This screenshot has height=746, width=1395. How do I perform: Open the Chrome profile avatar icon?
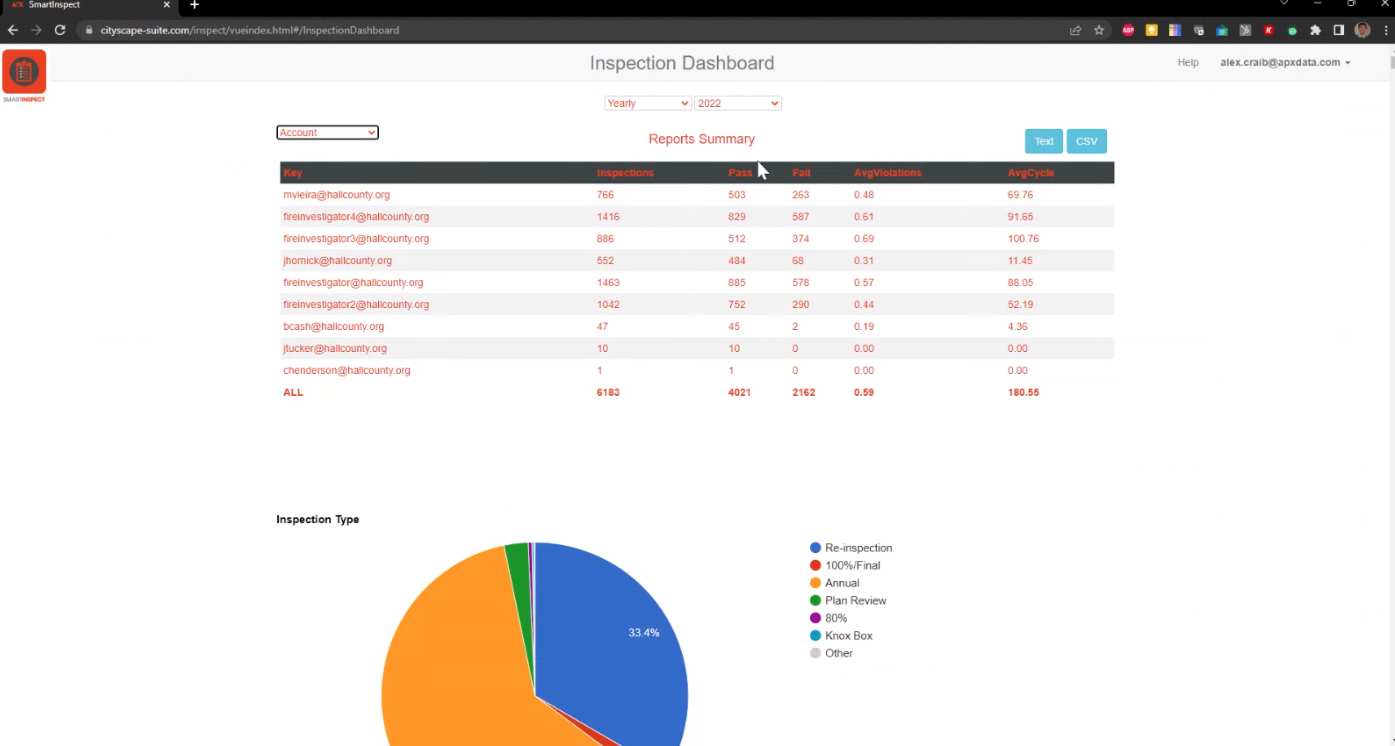[x=1362, y=30]
